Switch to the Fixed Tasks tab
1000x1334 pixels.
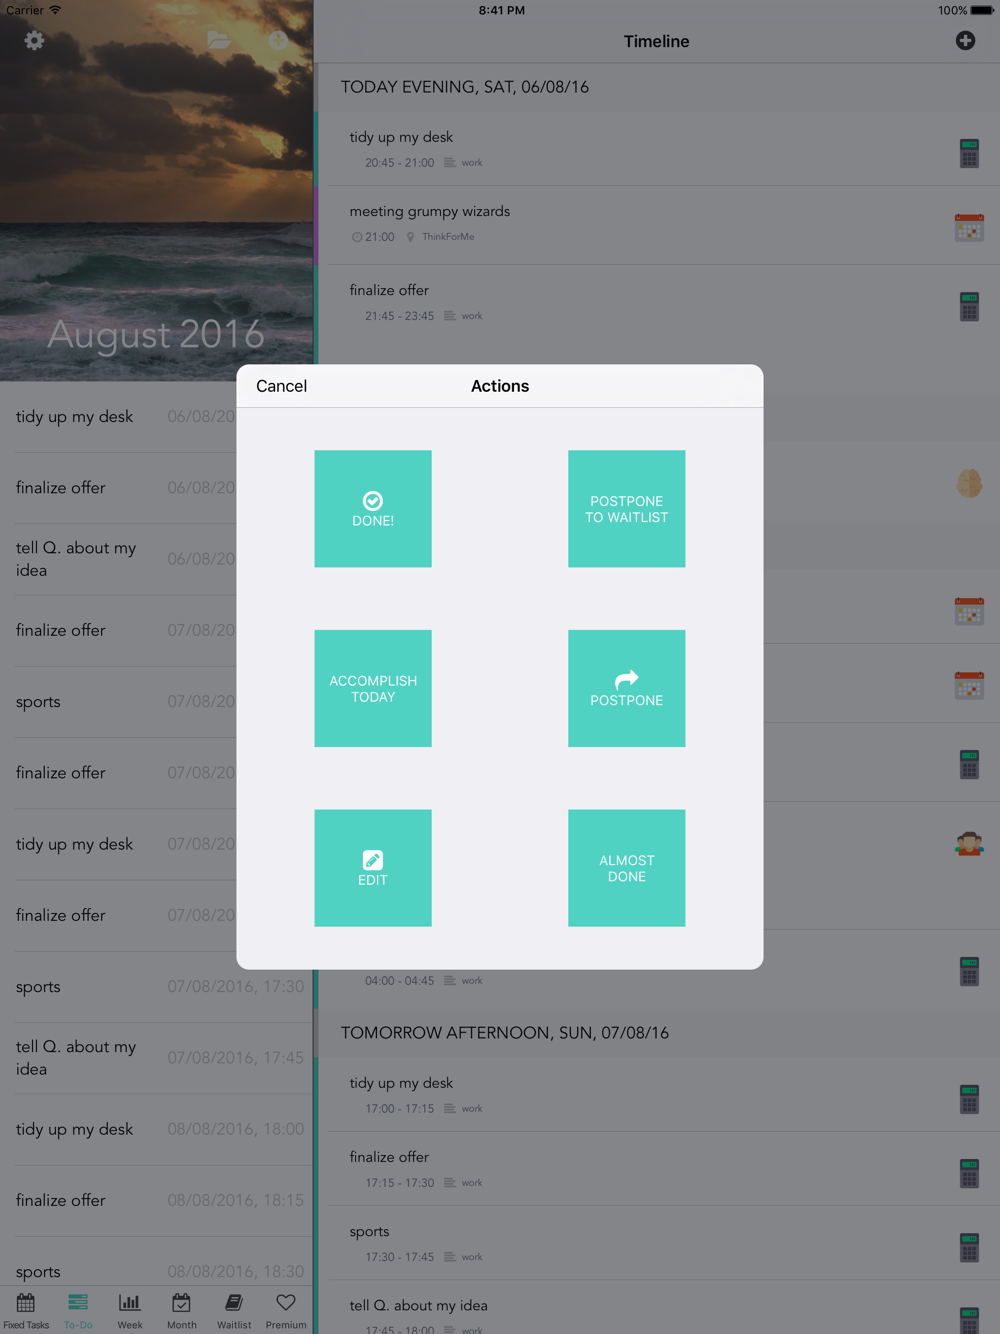(x=26, y=1310)
